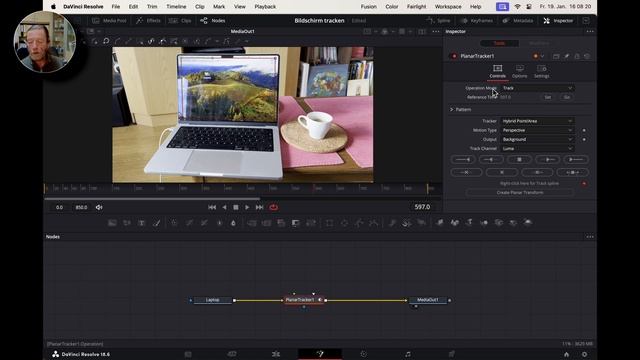
Task: Open the Edit page icon
Action: coord(276,354)
